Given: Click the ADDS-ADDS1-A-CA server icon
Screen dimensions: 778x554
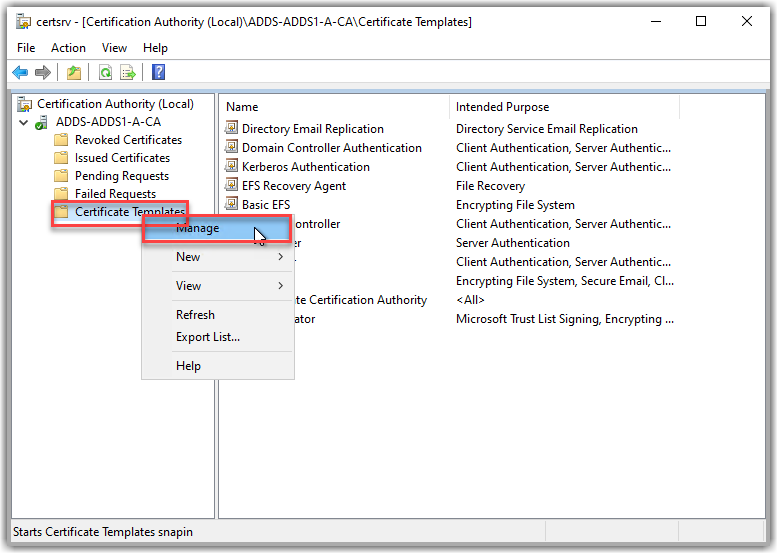Looking at the screenshot, I should coord(42,122).
